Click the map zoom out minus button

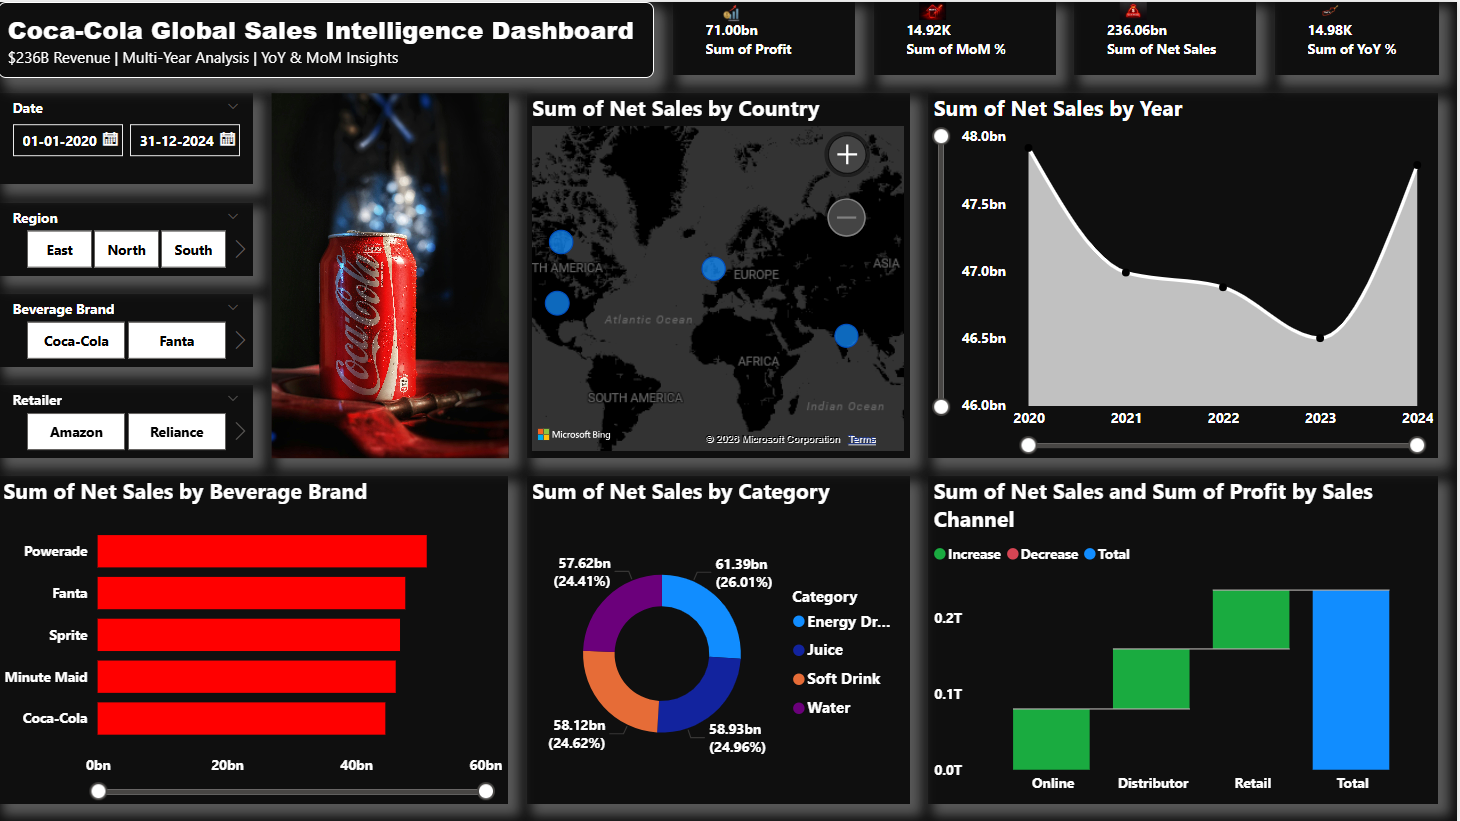(846, 217)
